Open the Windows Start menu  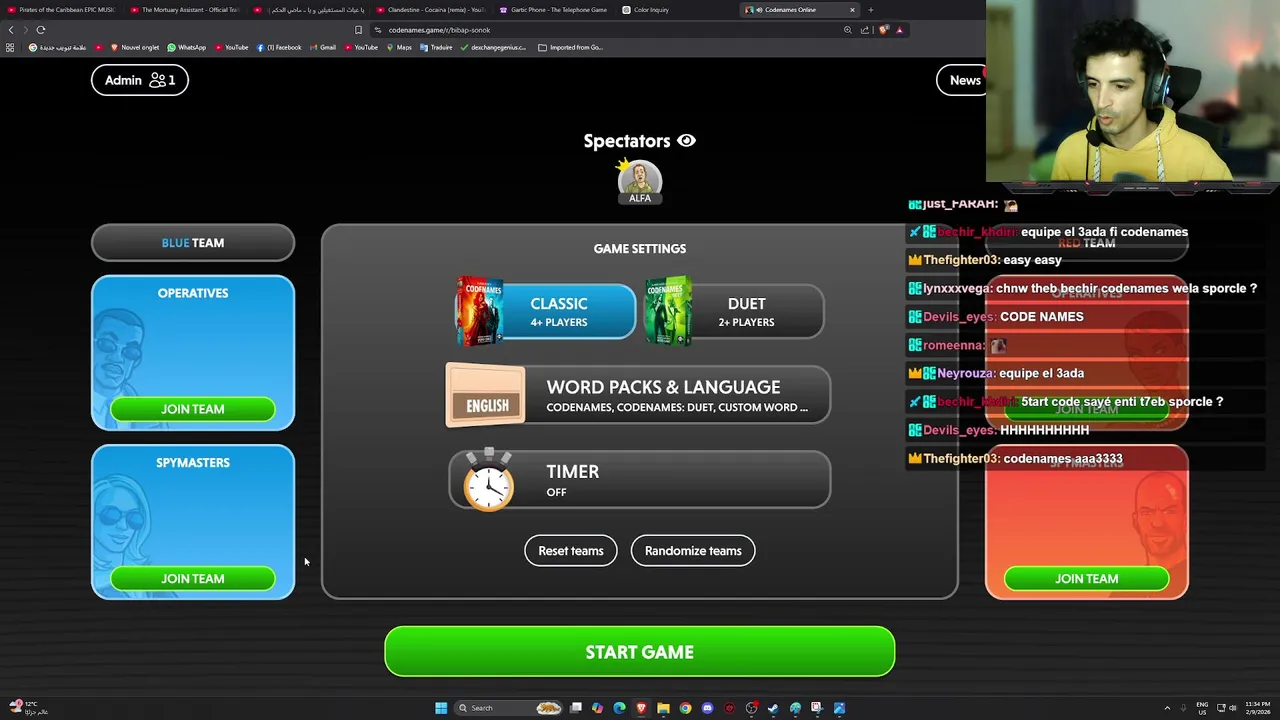(x=441, y=708)
